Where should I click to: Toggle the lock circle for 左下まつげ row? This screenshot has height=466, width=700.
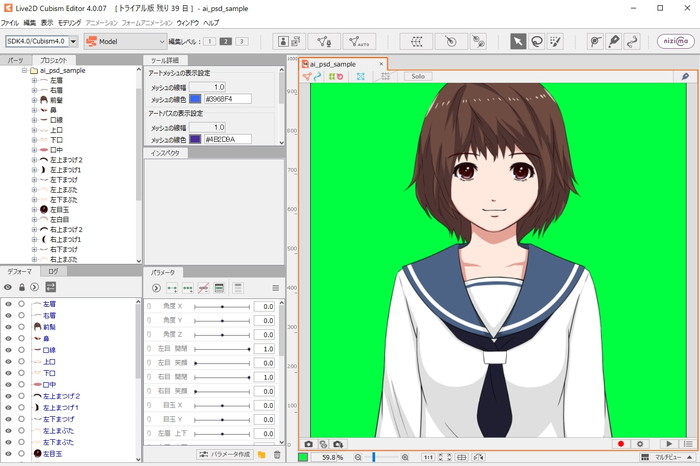[x=21, y=419]
